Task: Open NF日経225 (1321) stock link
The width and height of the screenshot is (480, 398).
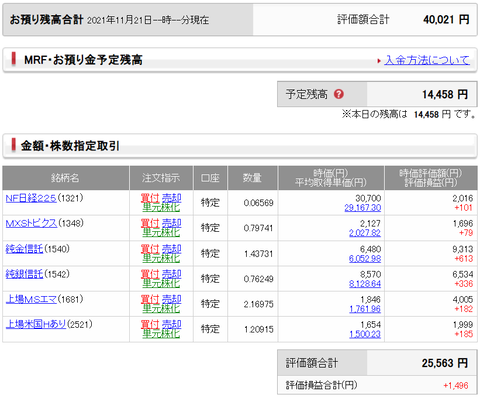Action: coord(31,198)
